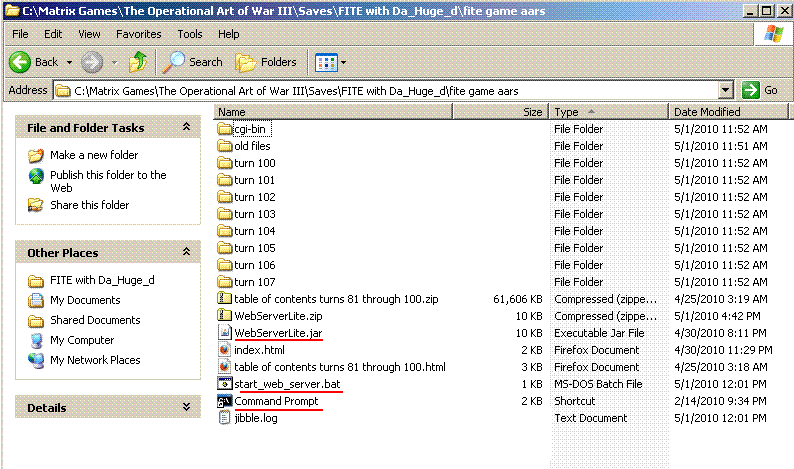Go to FITE with Da_Huge_d folder
Screen dimensions: 794x469
[102, 280]
